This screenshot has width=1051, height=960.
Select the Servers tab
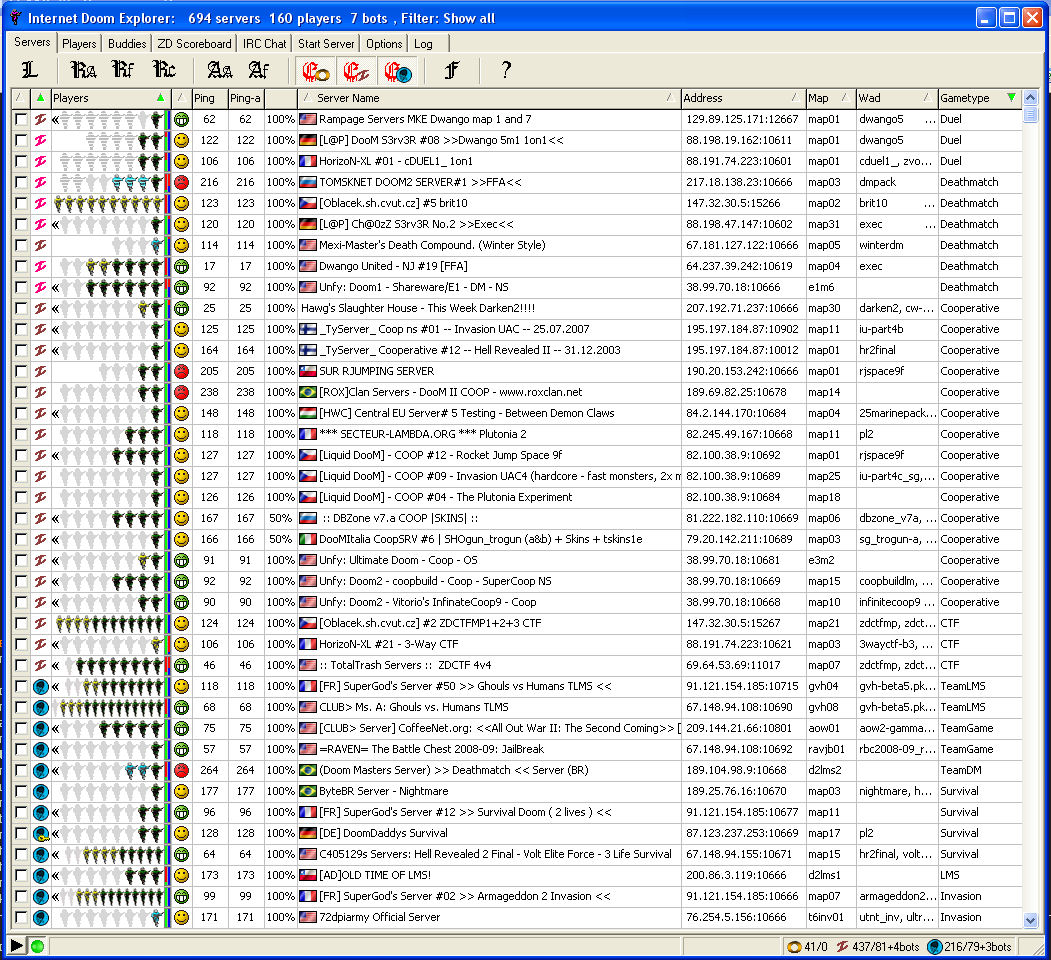[x=32, y=42]
